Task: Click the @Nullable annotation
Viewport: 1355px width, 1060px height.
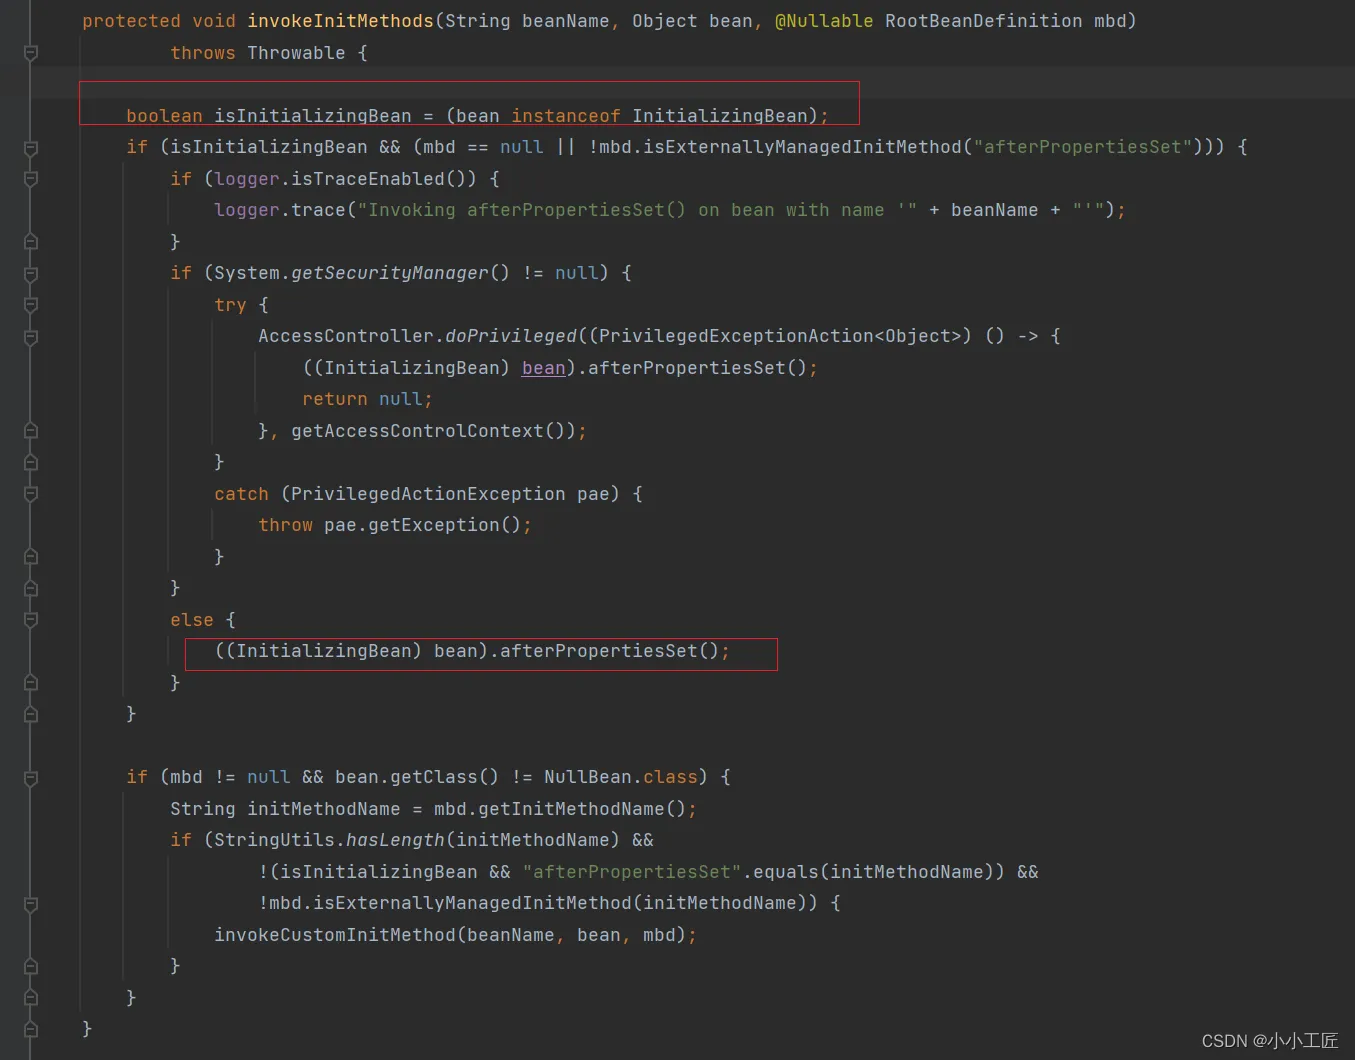Action: pyautogui.click(x=823, y=21)
